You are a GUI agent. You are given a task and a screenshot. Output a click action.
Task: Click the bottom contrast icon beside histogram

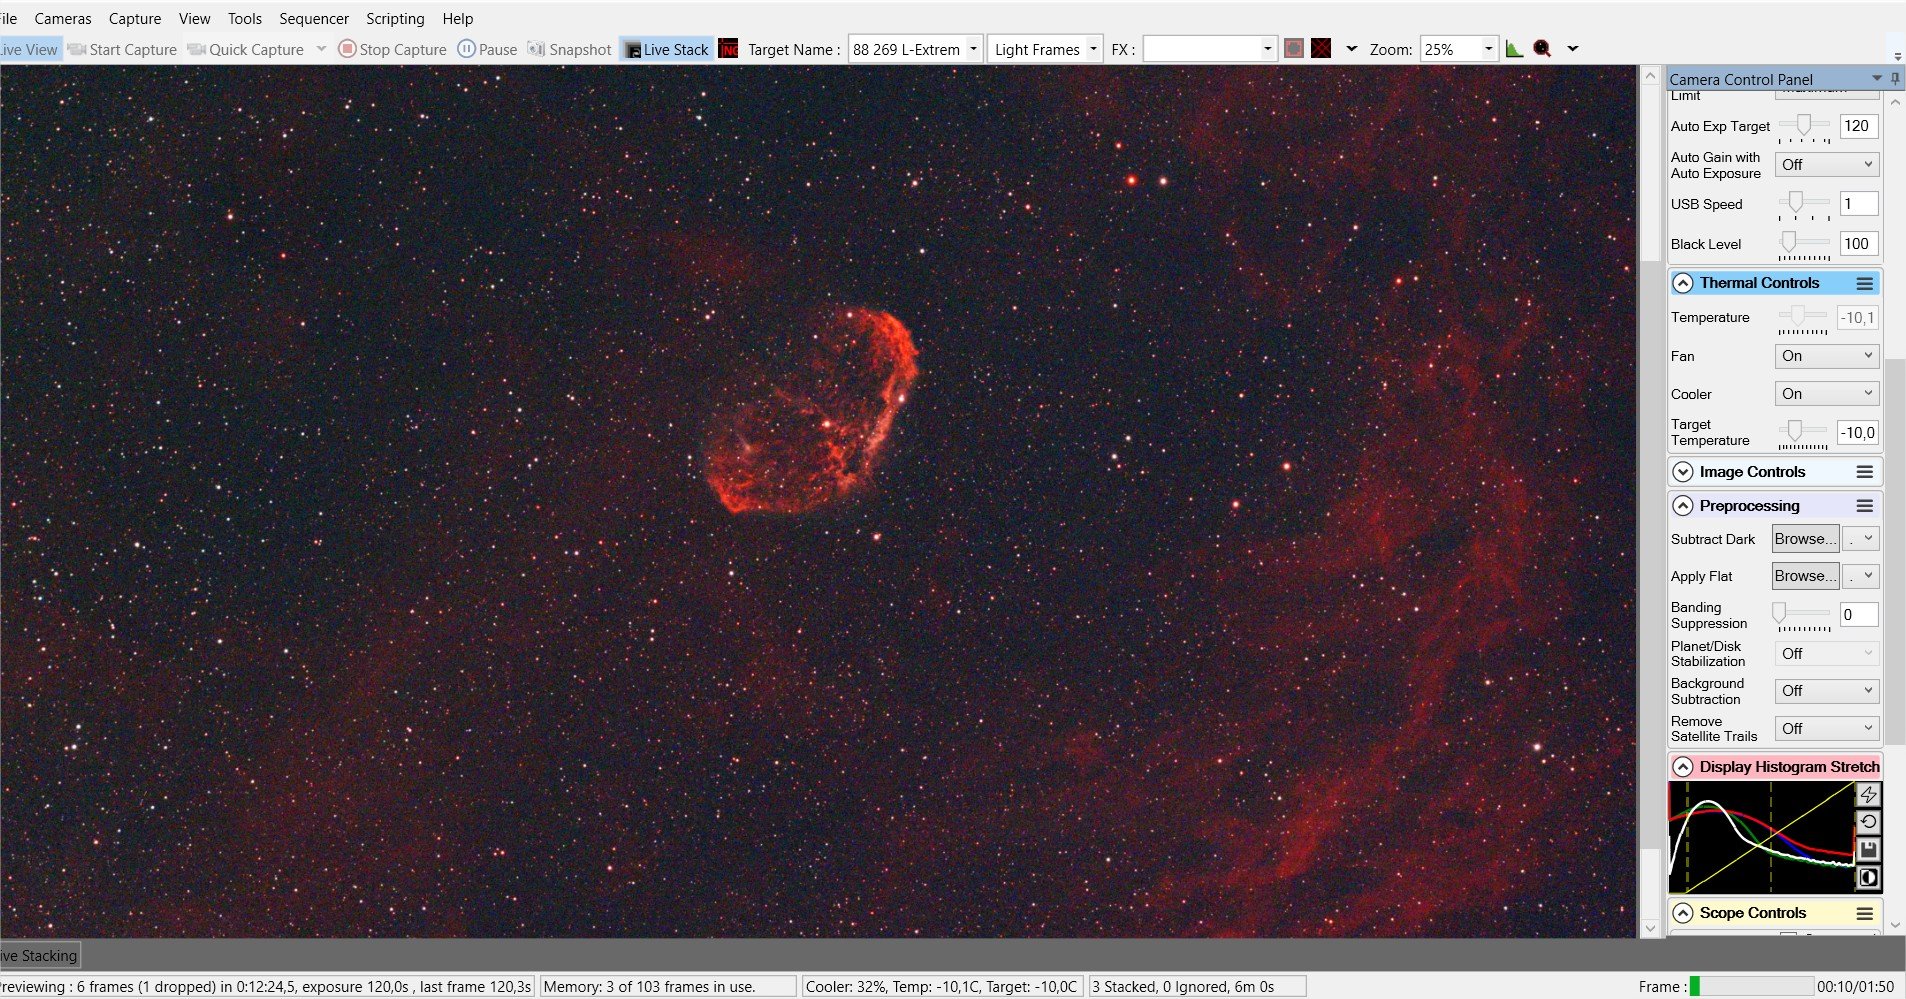1868,878
